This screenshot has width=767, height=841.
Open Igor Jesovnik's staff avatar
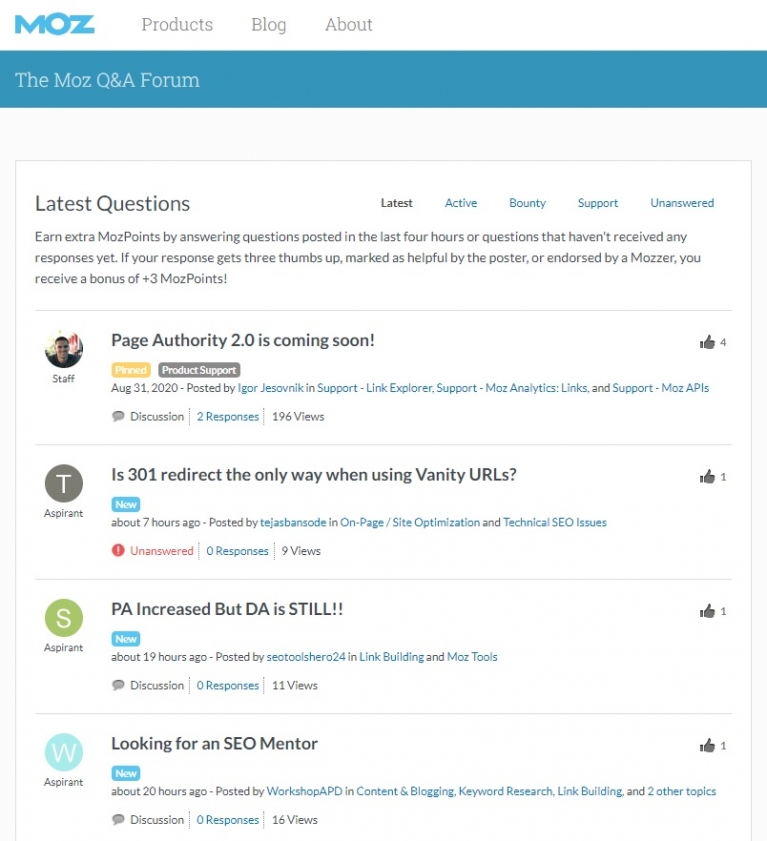point(64,349)
